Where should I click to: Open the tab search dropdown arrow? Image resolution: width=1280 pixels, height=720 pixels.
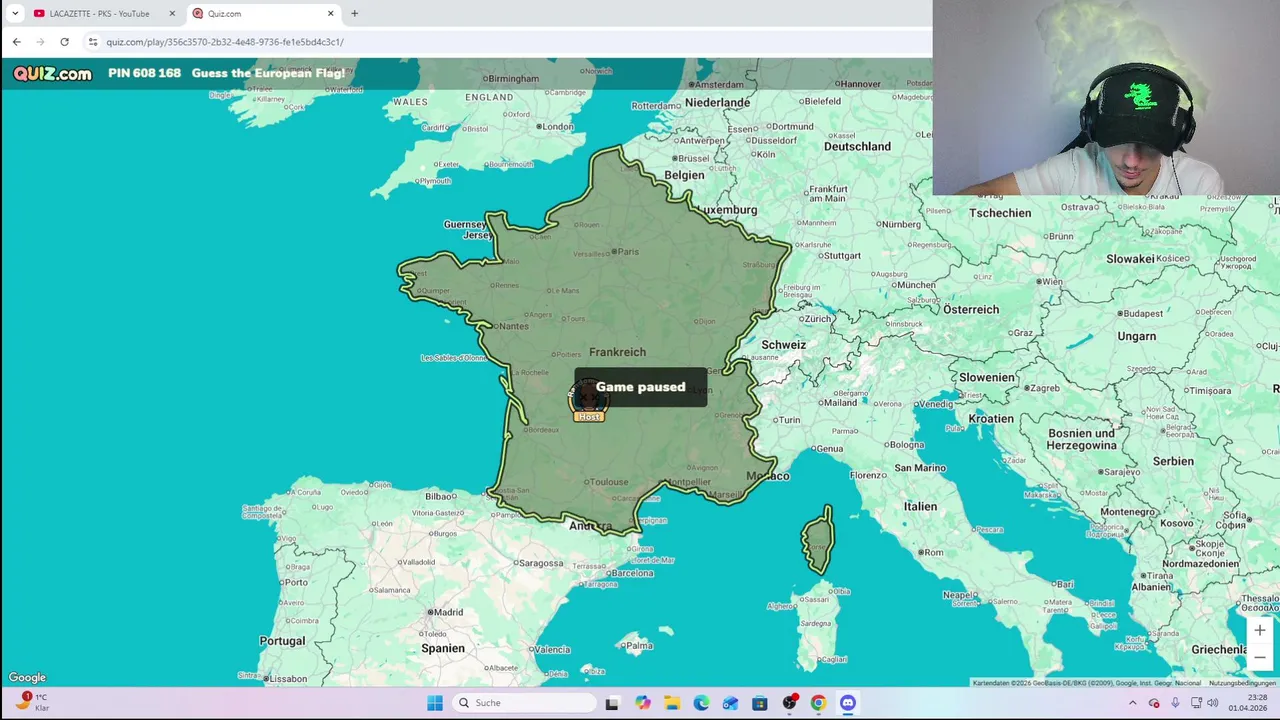coord(15,13)
